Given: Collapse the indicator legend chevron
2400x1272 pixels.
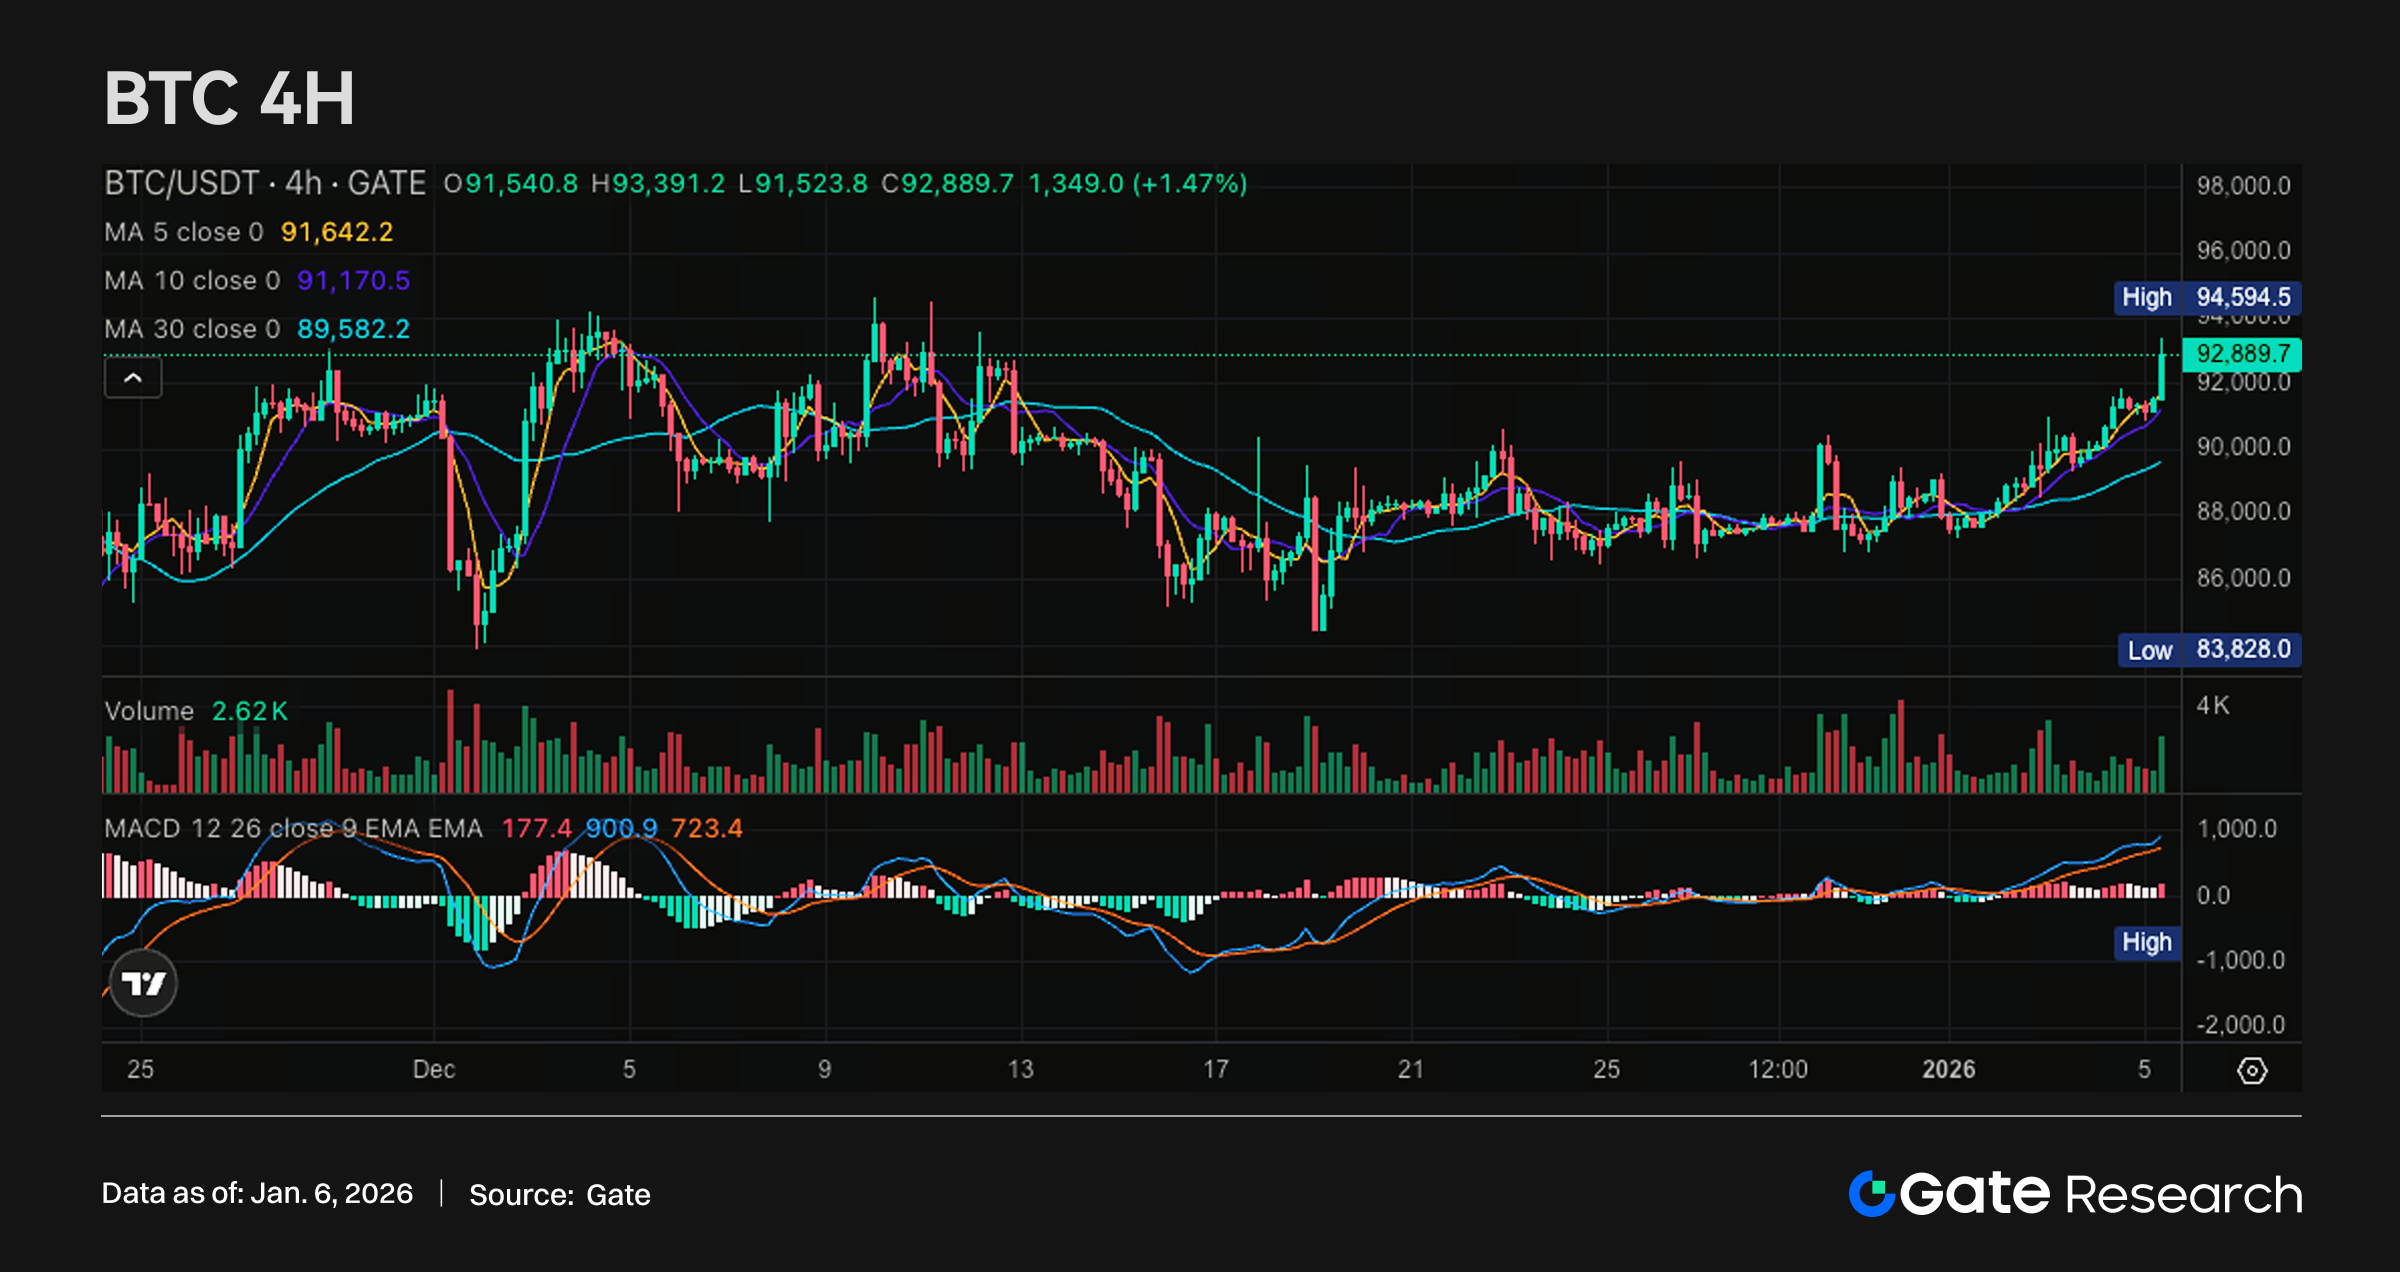Looking at the screenshot, I should 133,378.
